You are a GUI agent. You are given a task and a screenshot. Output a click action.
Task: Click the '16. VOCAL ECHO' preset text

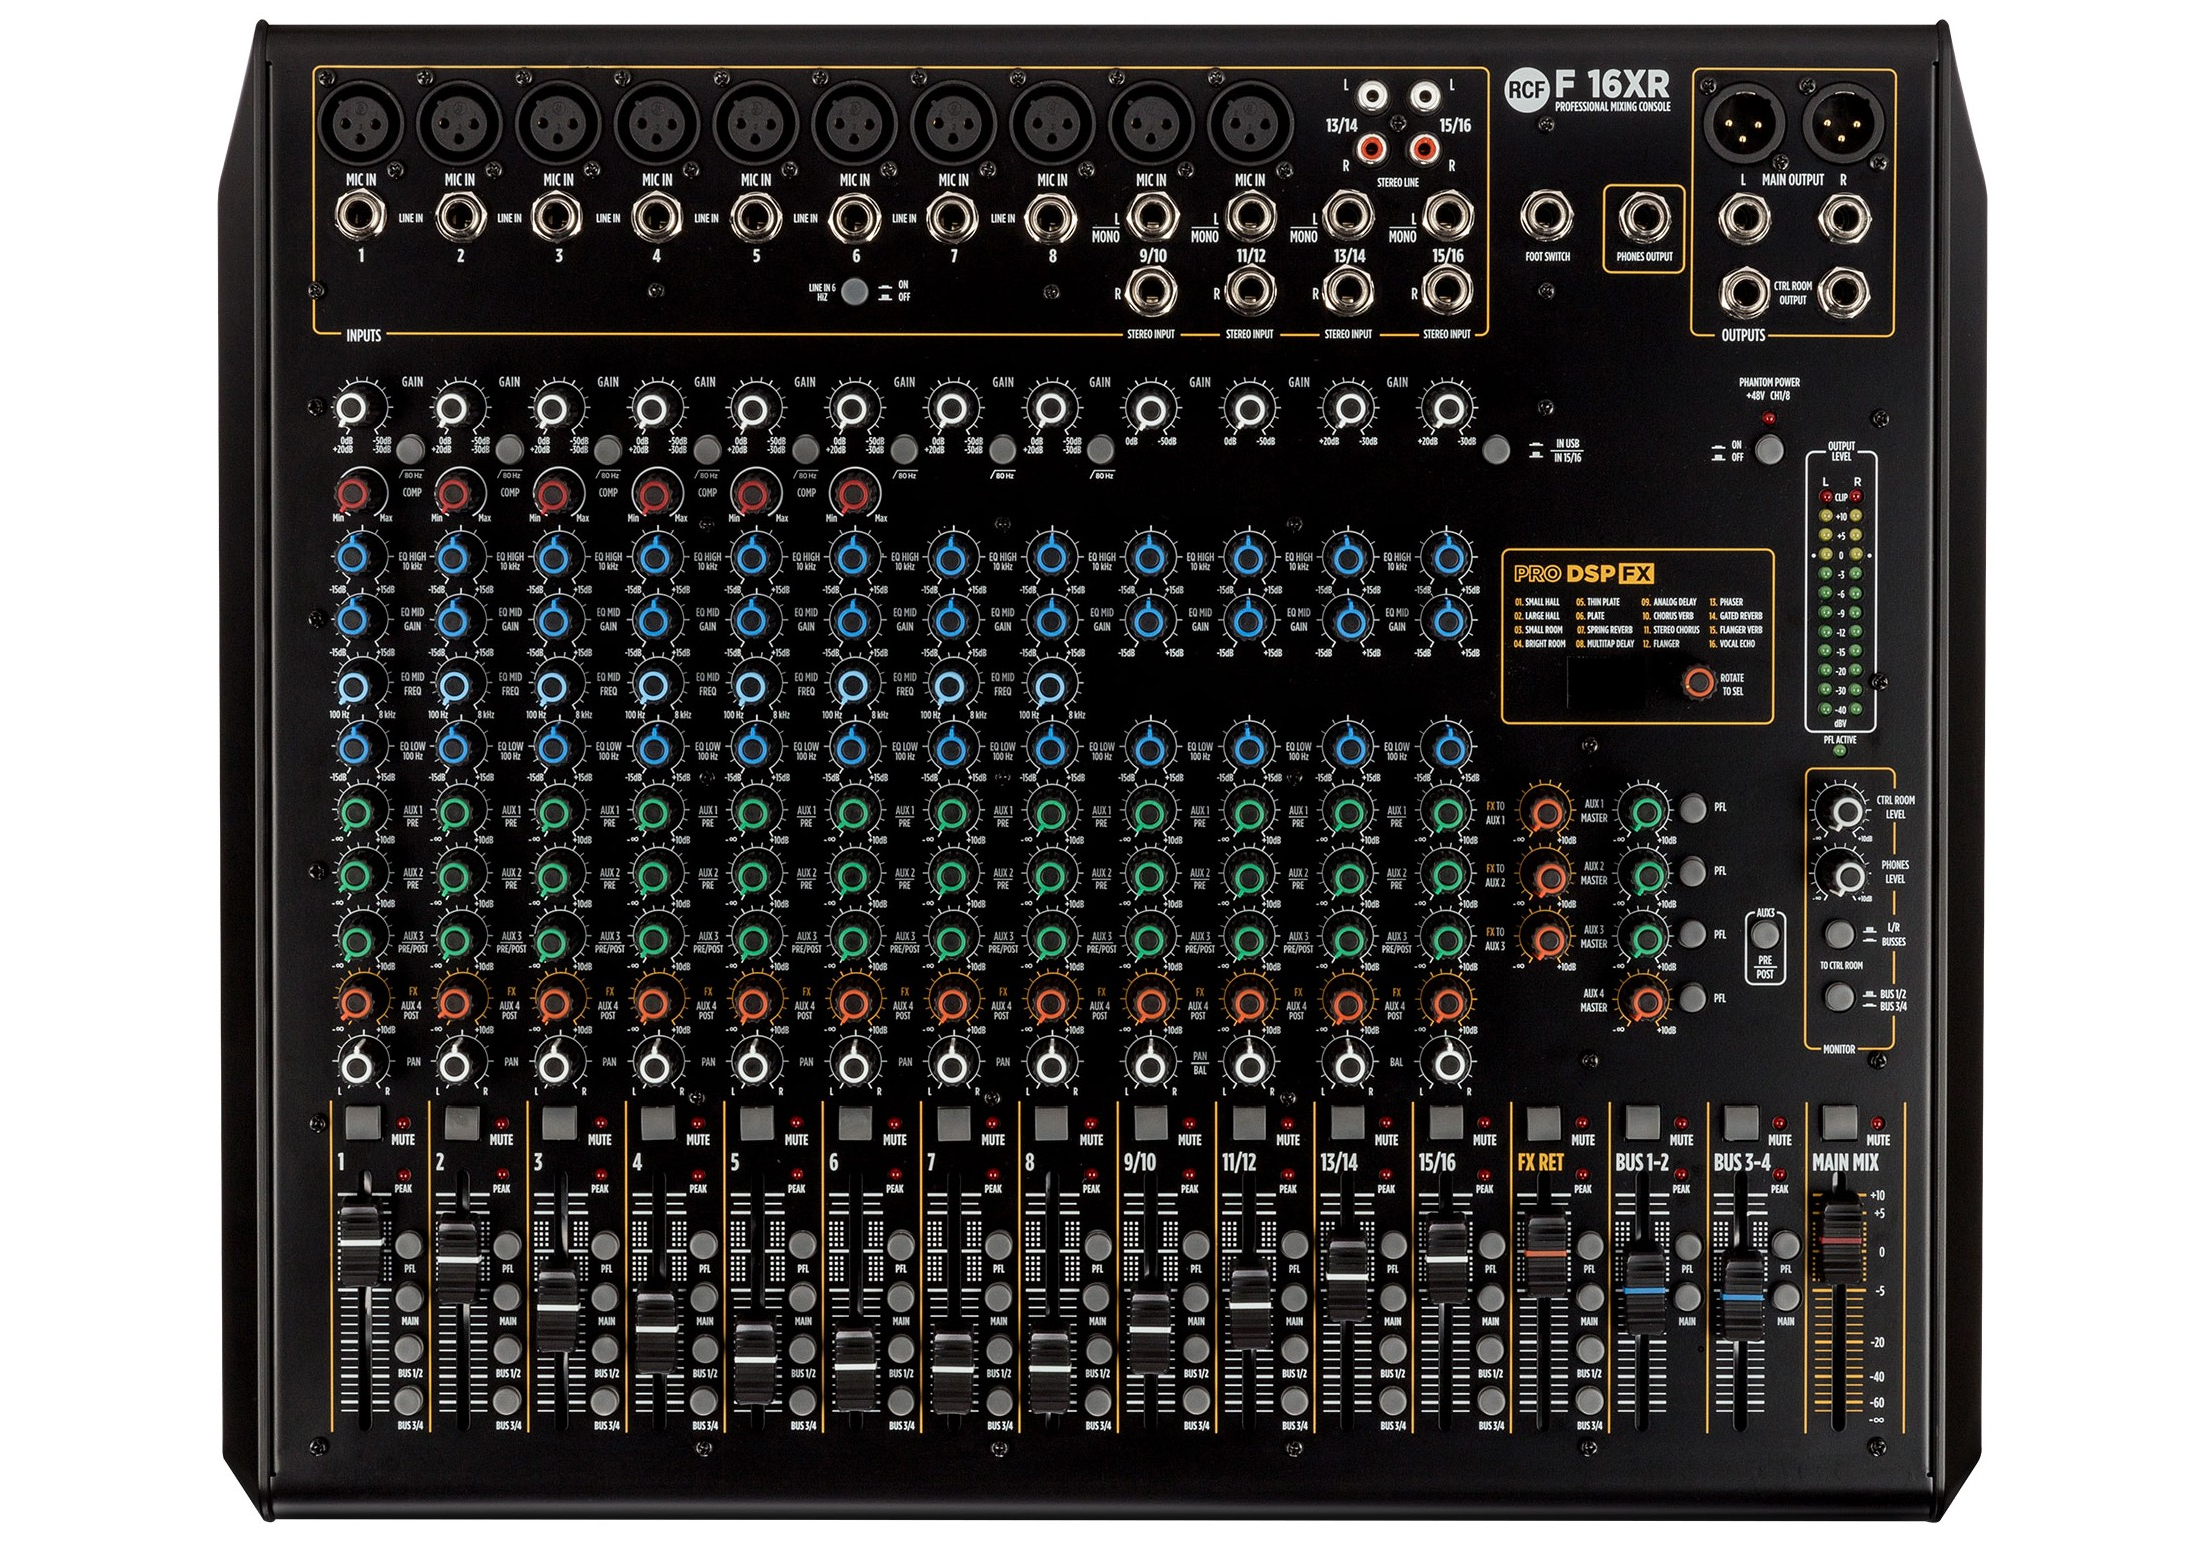pyautogui.click(x=1732, y=644)
